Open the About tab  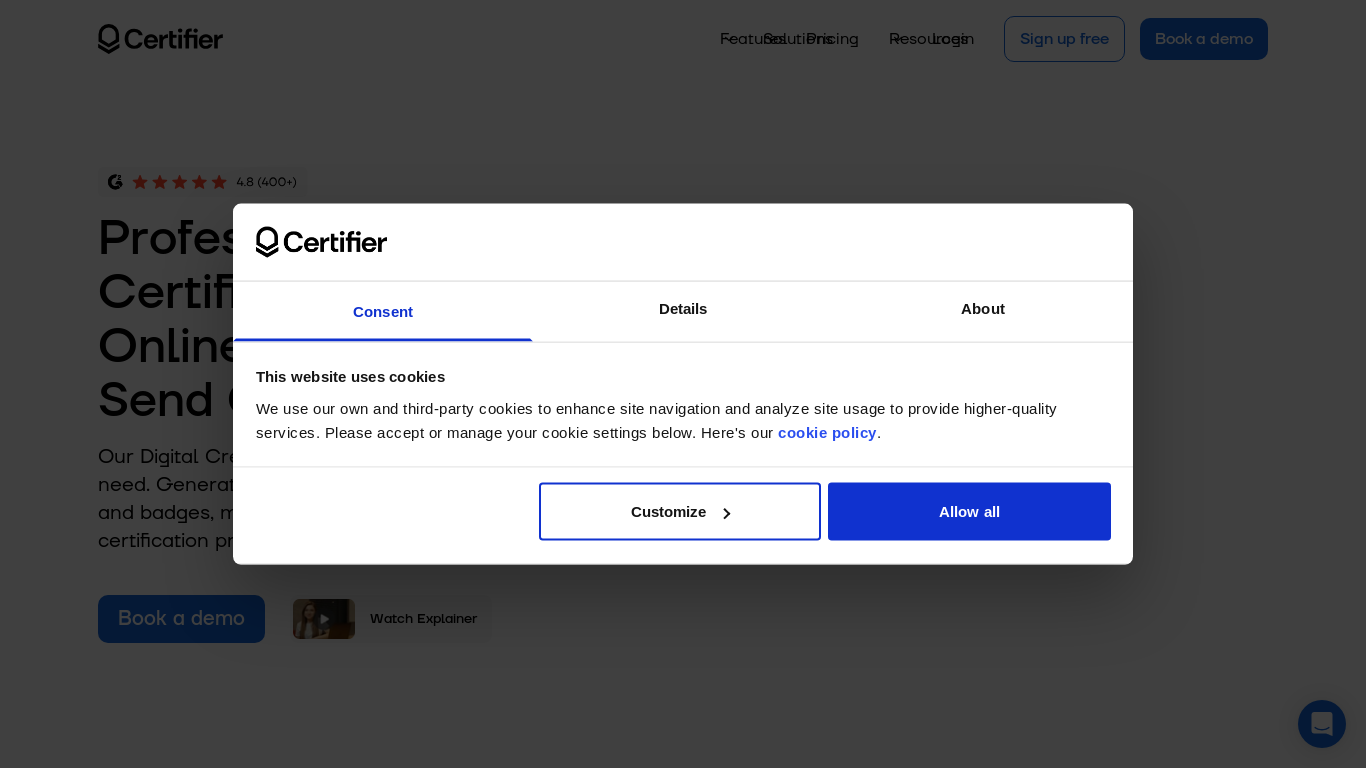[x=983, y=309]
